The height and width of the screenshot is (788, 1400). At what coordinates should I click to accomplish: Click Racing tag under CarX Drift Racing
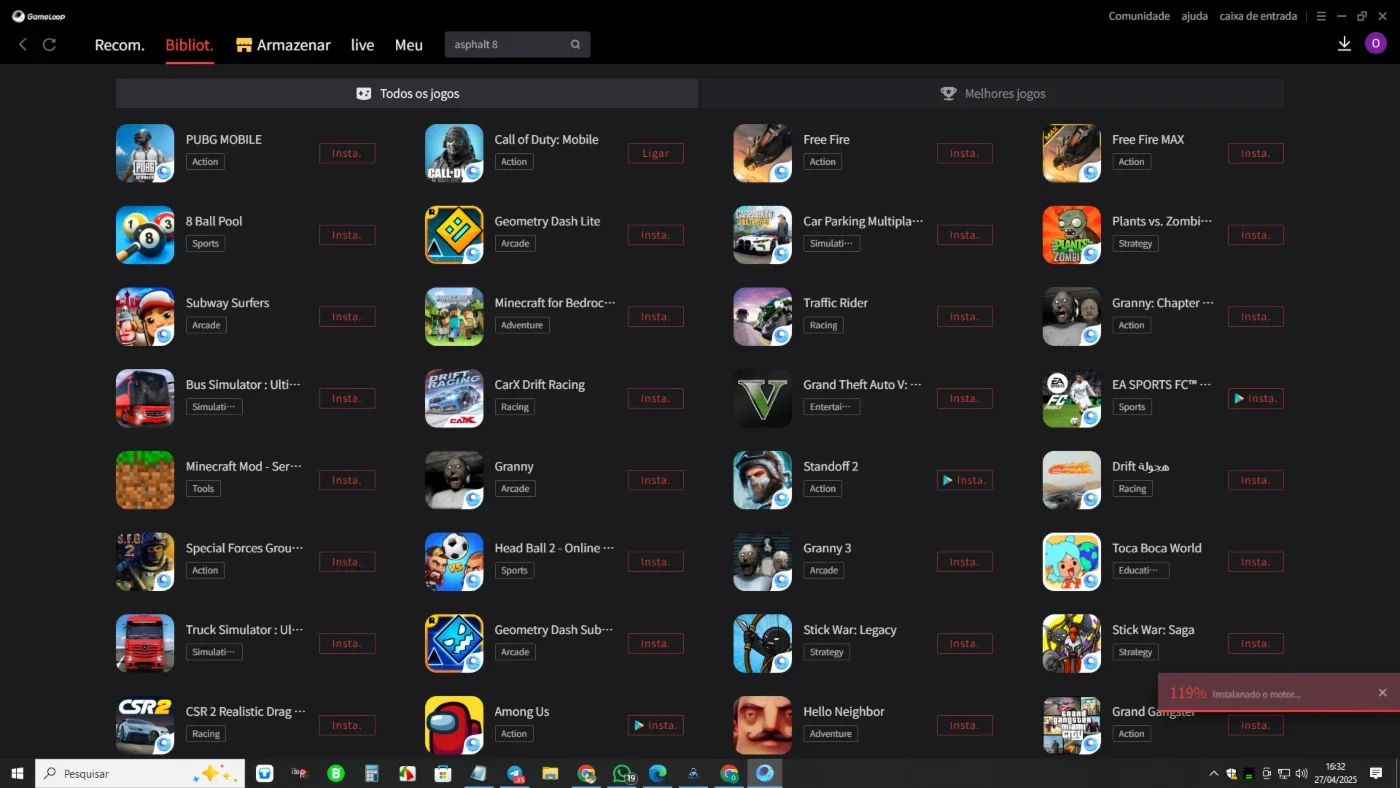(x=515, y=407)
